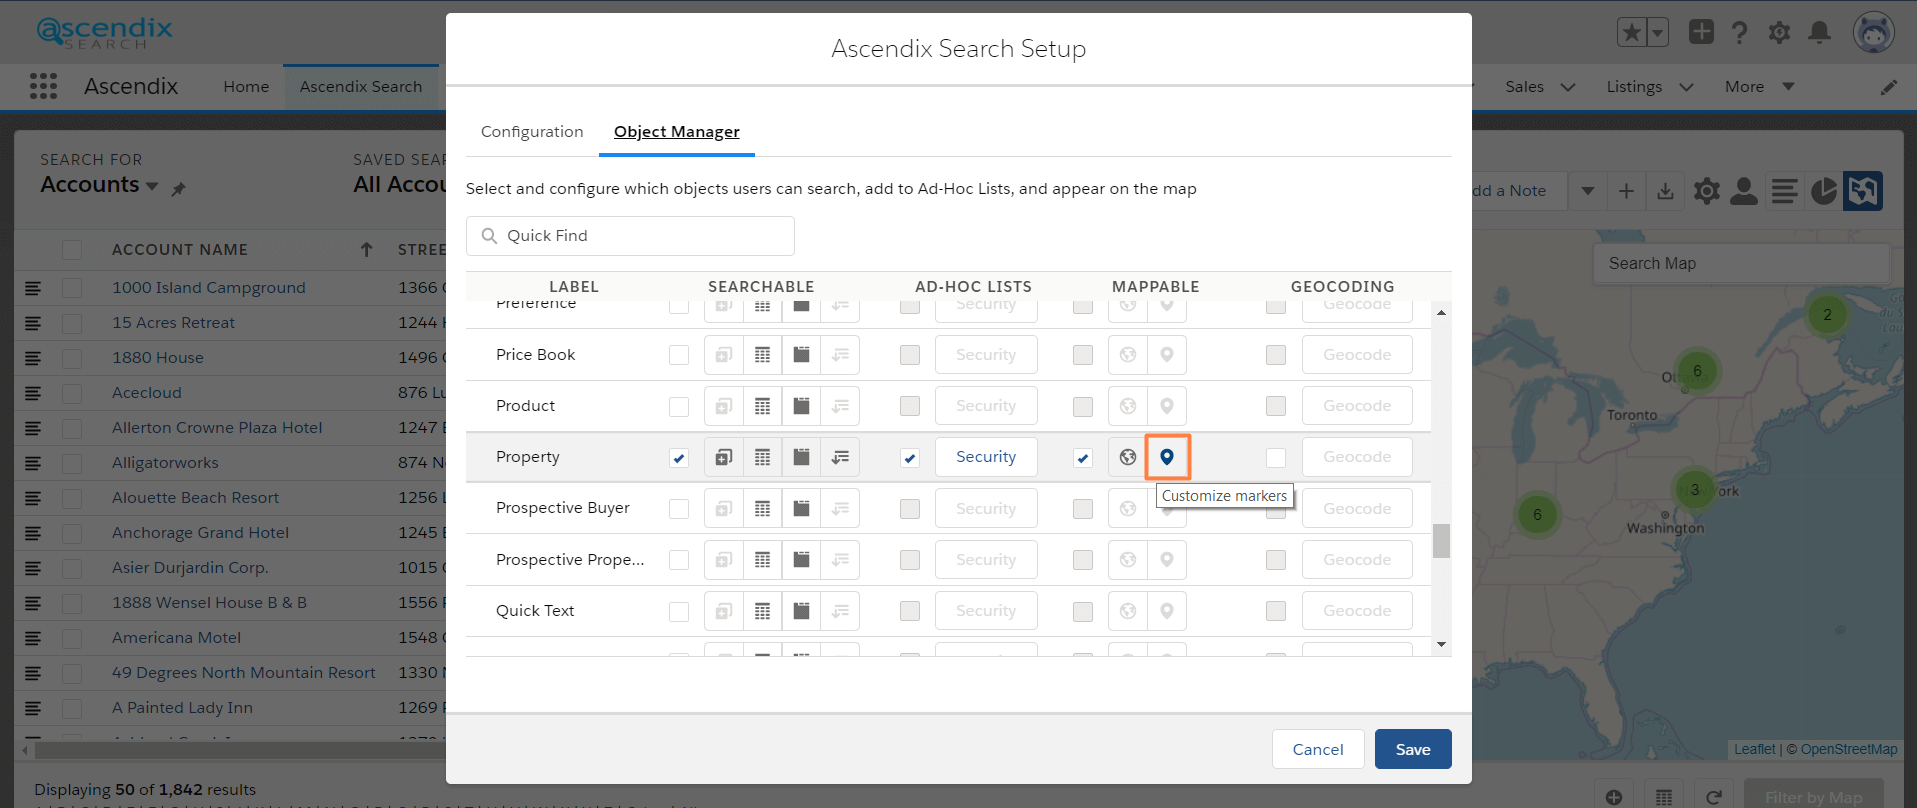This screenshot has height=808, width=1917.
Task: Open row actions menu for Acecloud
Action: point(33,393)
